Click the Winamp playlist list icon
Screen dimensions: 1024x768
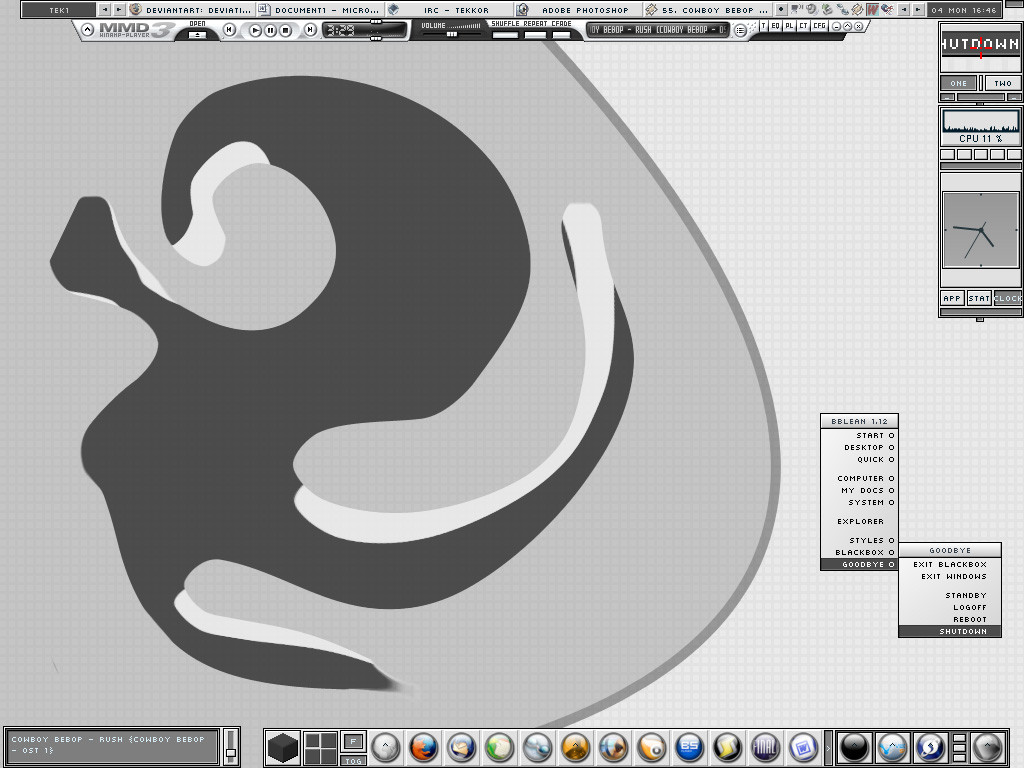coord(740,30)
